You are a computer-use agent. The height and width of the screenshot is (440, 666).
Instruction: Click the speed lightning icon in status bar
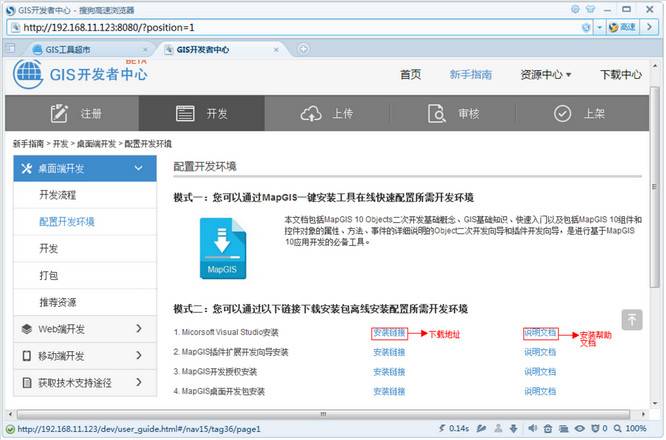(442, 428)
